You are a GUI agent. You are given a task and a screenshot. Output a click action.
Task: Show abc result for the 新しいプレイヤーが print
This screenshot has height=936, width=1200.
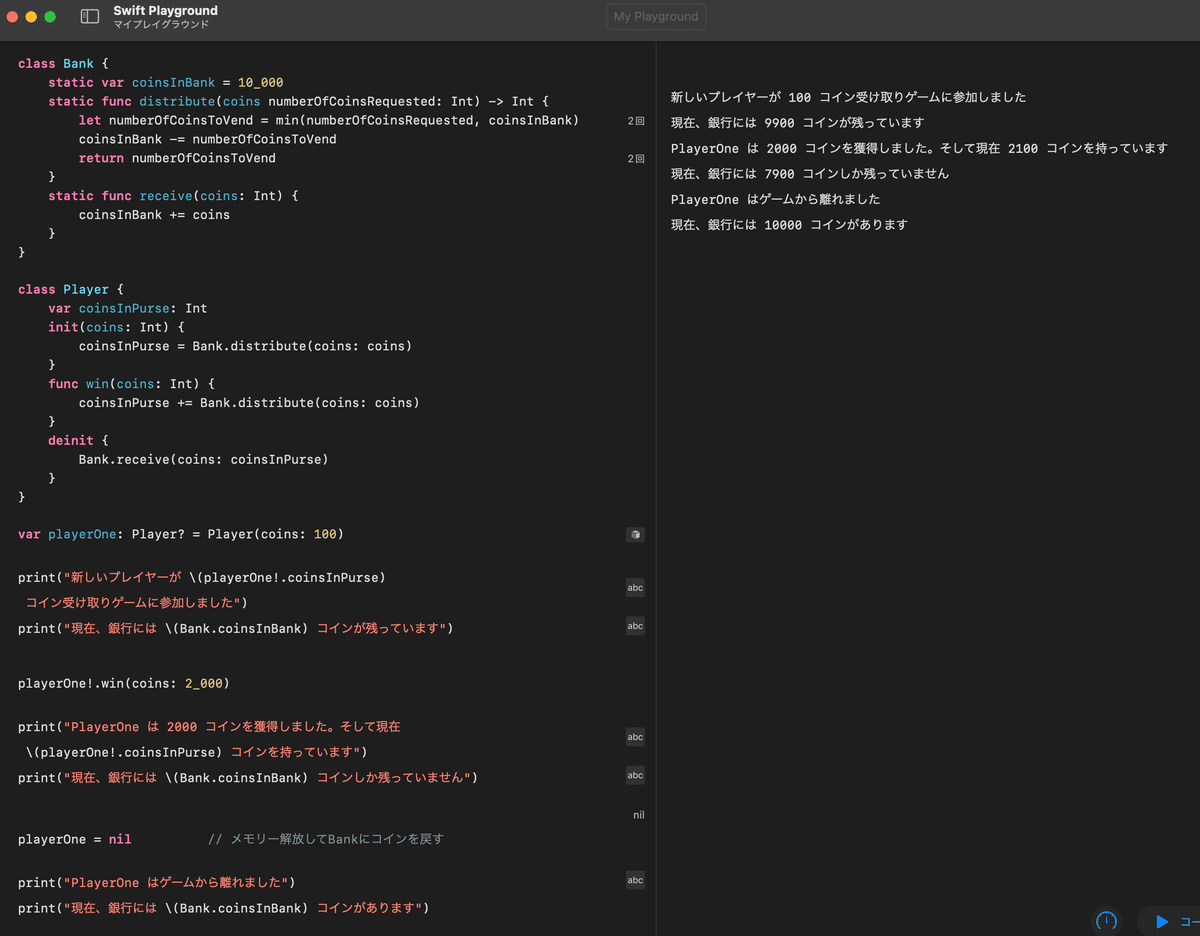[635, 588]
